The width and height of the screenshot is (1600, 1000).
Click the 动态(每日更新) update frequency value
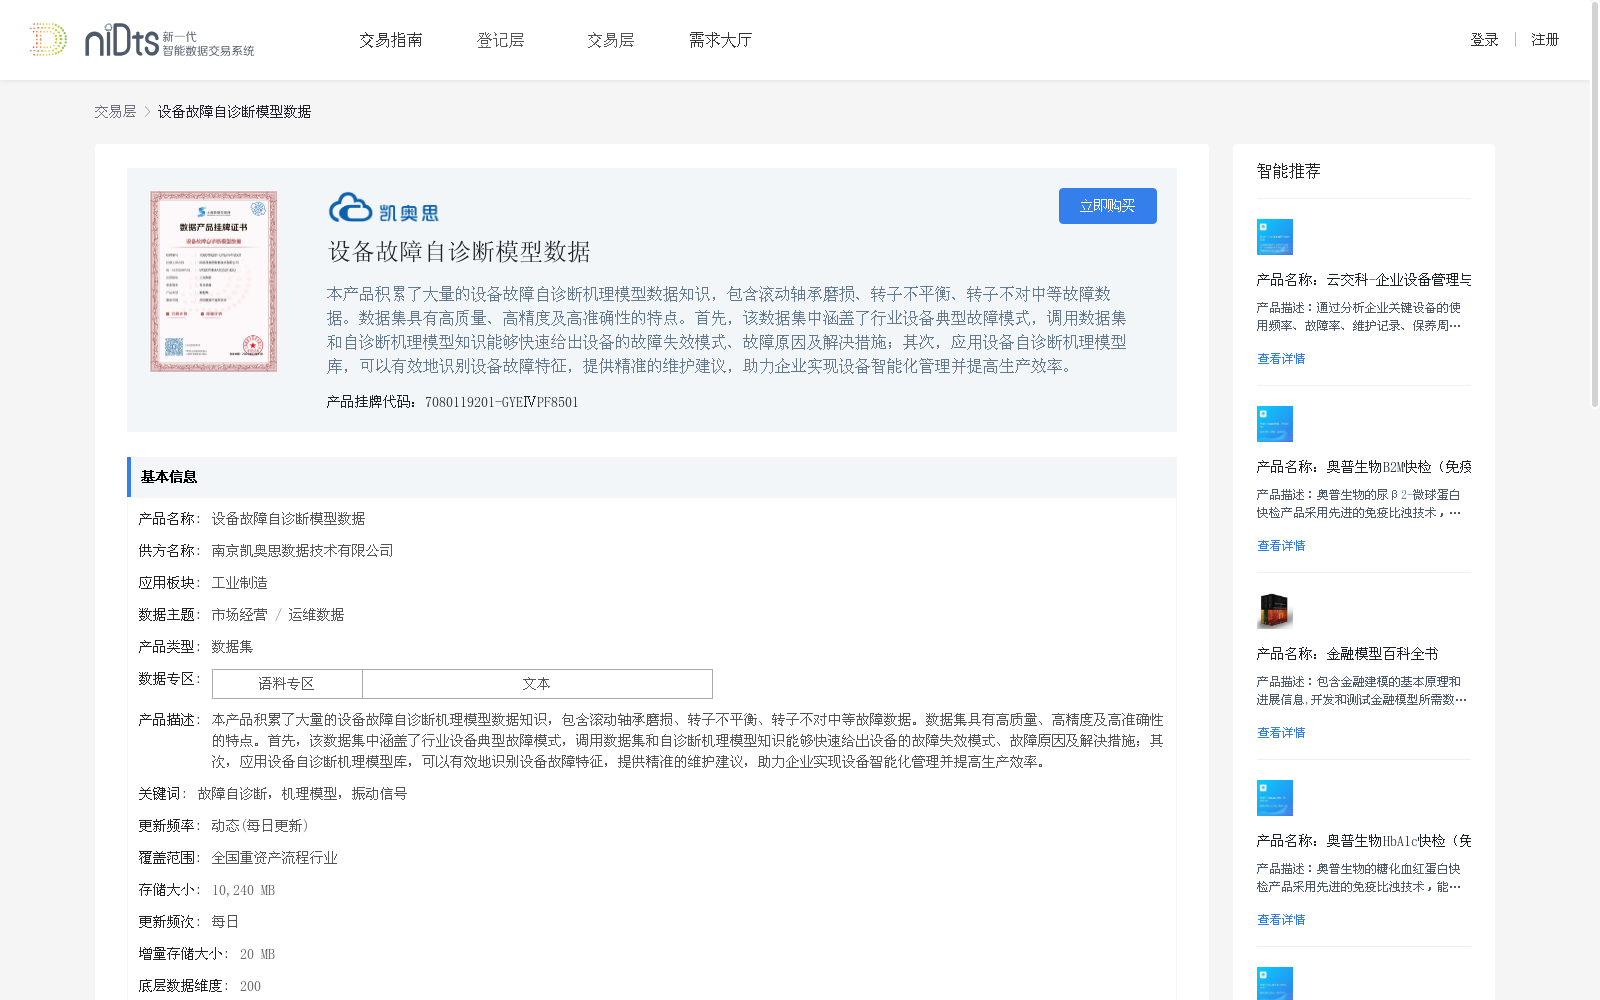(x=261, y=826)
